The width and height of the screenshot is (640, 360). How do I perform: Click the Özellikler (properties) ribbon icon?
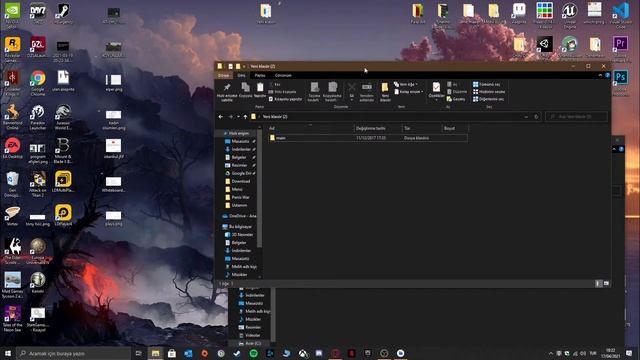[436, 91]
